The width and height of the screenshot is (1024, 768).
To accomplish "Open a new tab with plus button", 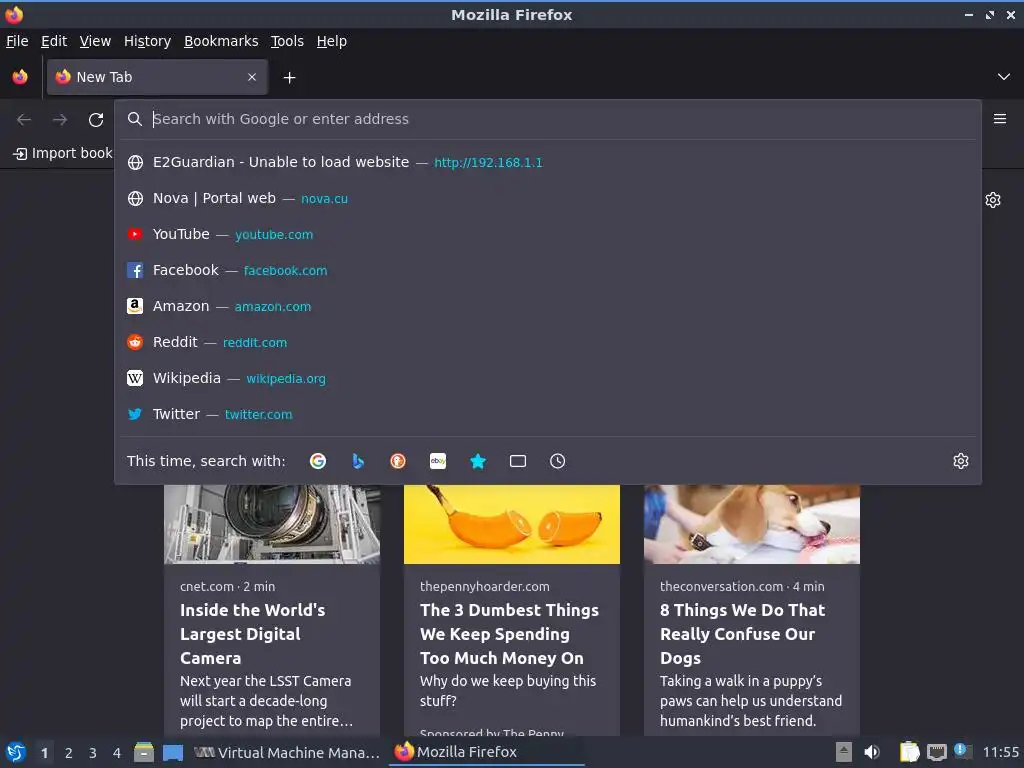I will tap(289, 78).
